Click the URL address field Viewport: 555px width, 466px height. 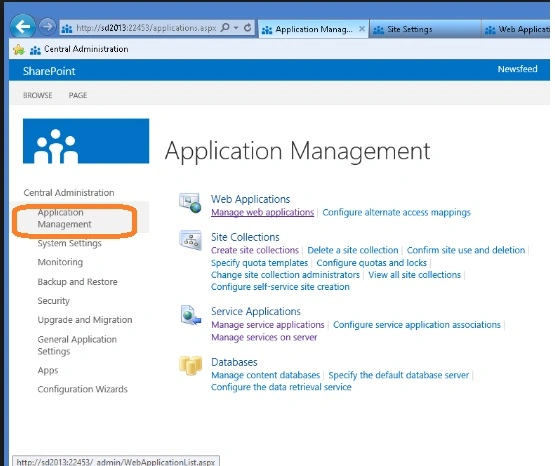146,28
